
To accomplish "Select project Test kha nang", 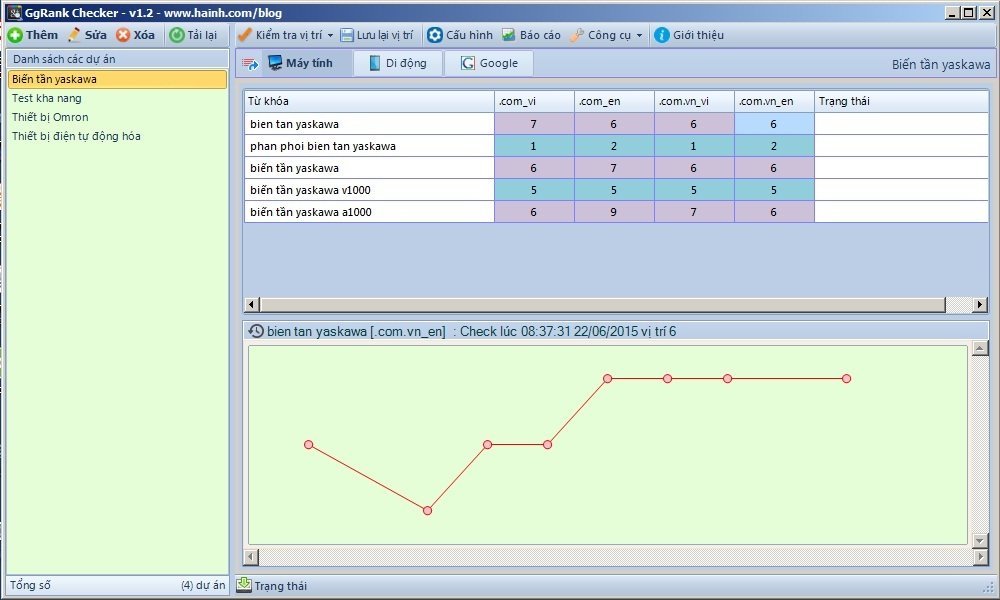I will [117, 98].
